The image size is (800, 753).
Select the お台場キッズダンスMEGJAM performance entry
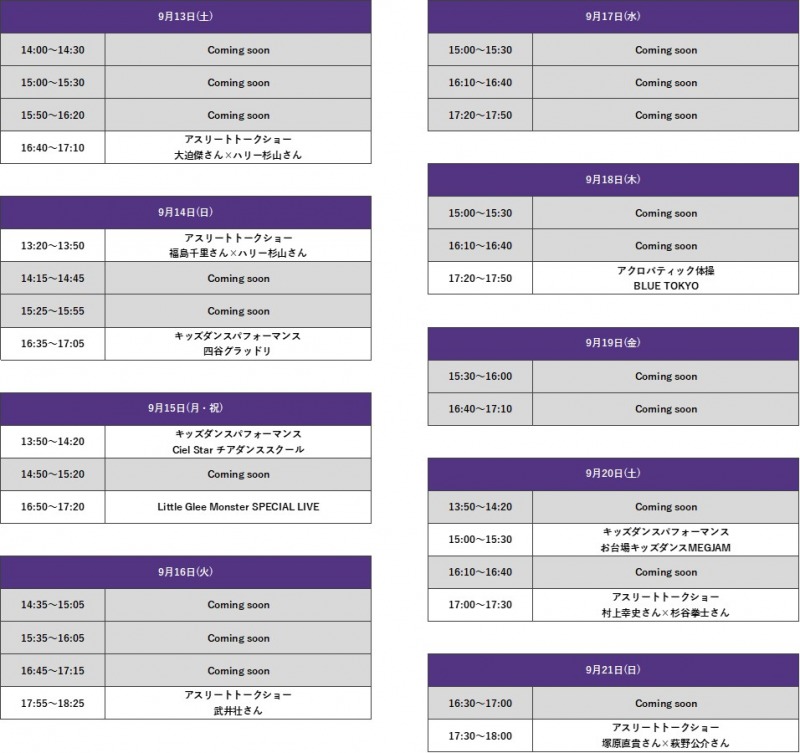666,540
